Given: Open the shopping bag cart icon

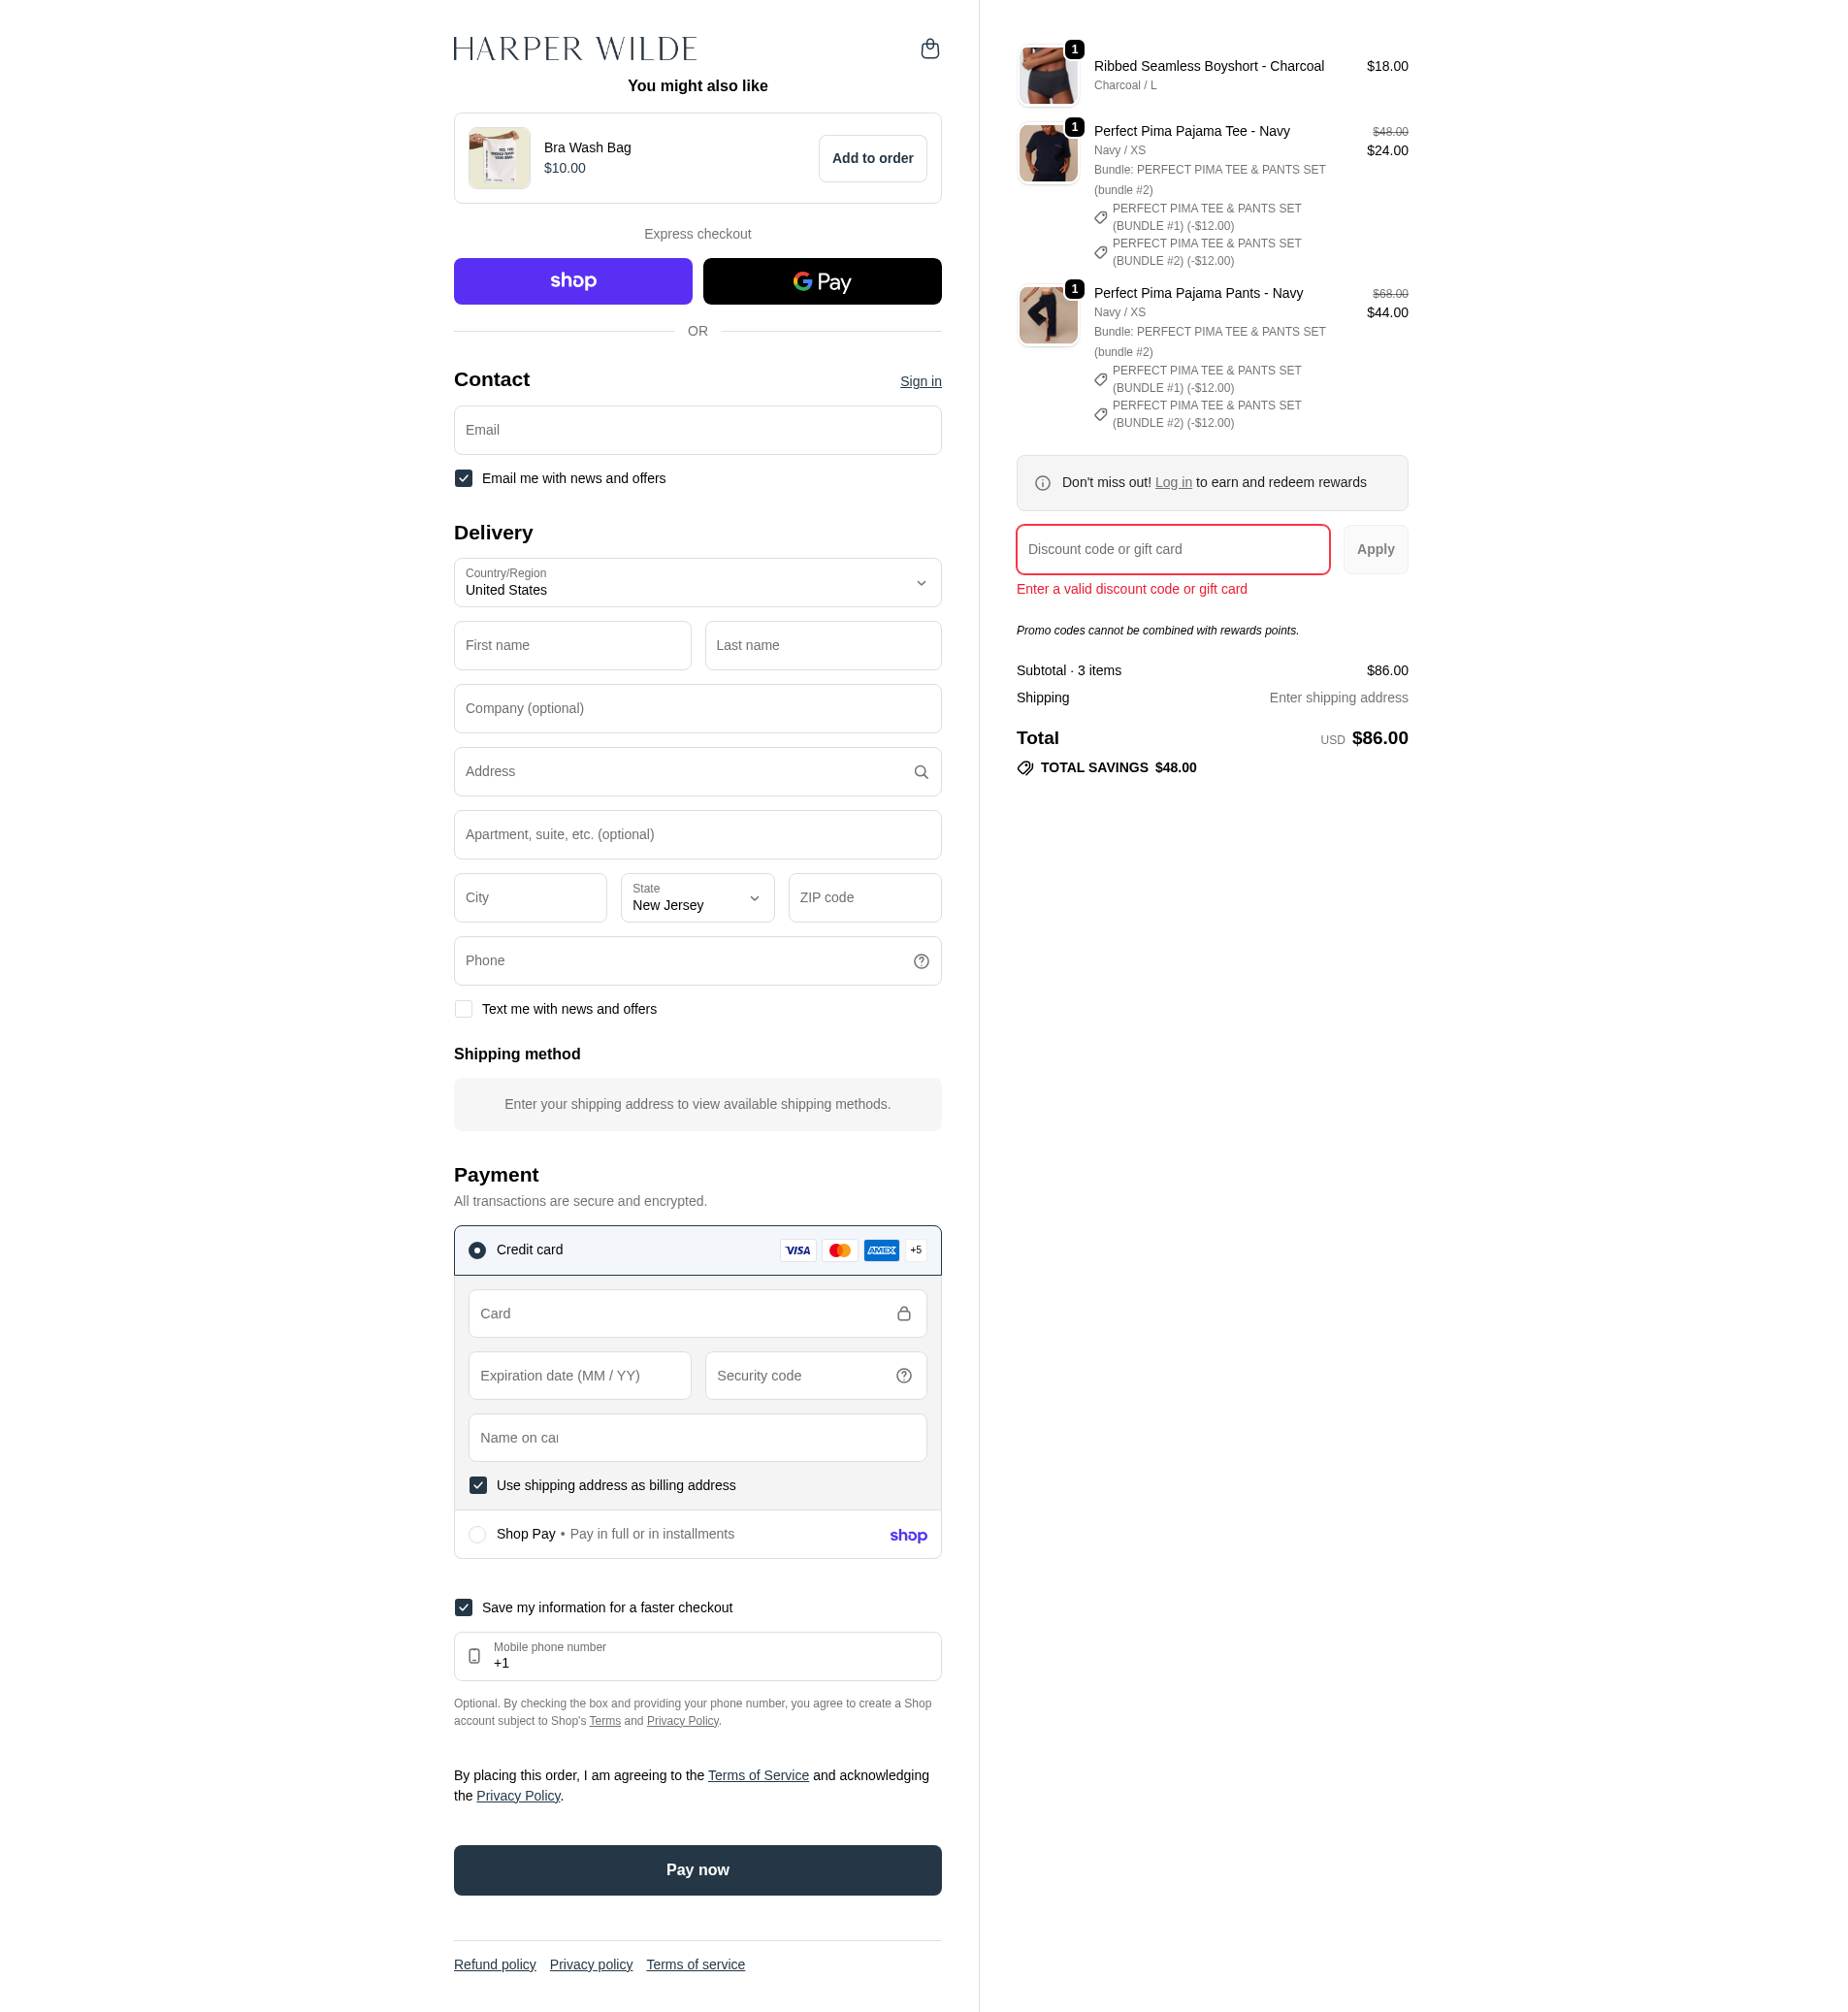Looking at the screenshot, I should (x=929, y=49).
